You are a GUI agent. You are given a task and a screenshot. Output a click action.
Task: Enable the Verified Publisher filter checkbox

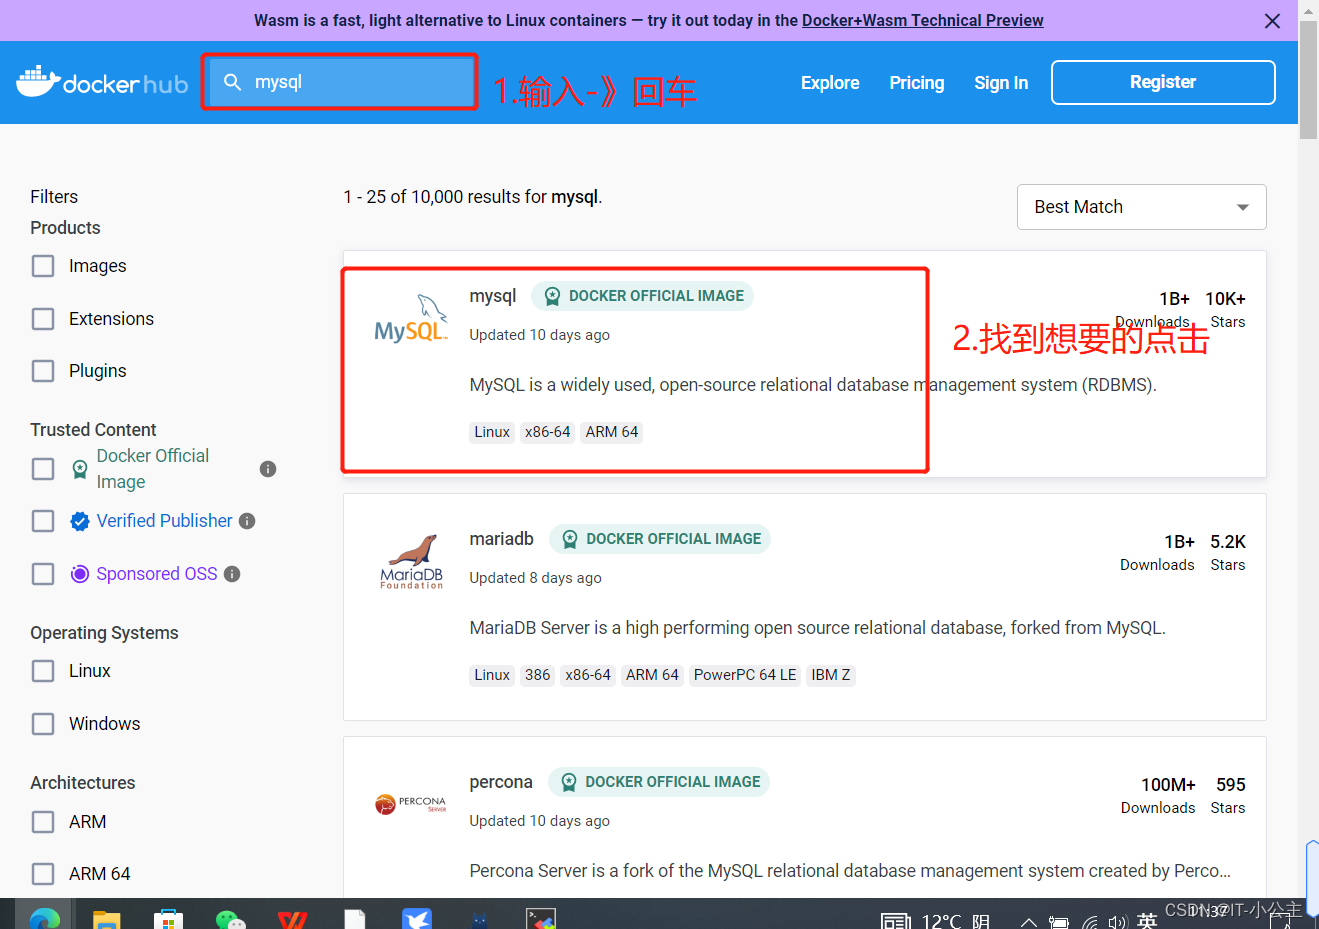(43, 521)
